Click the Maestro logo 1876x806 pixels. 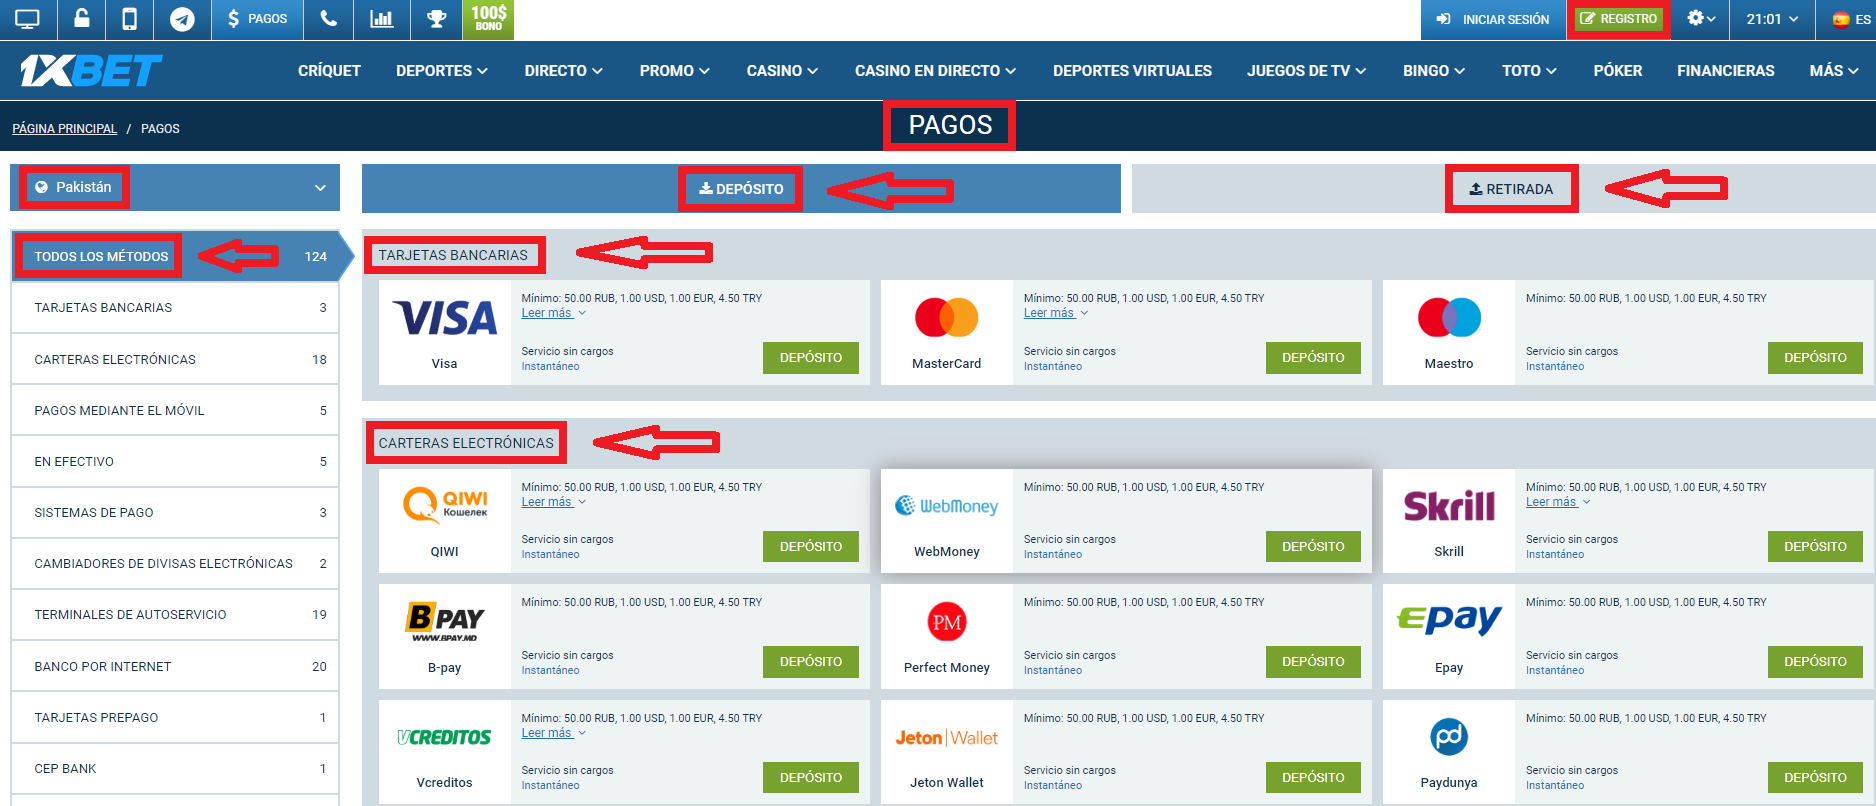(x=1449, y=318)
